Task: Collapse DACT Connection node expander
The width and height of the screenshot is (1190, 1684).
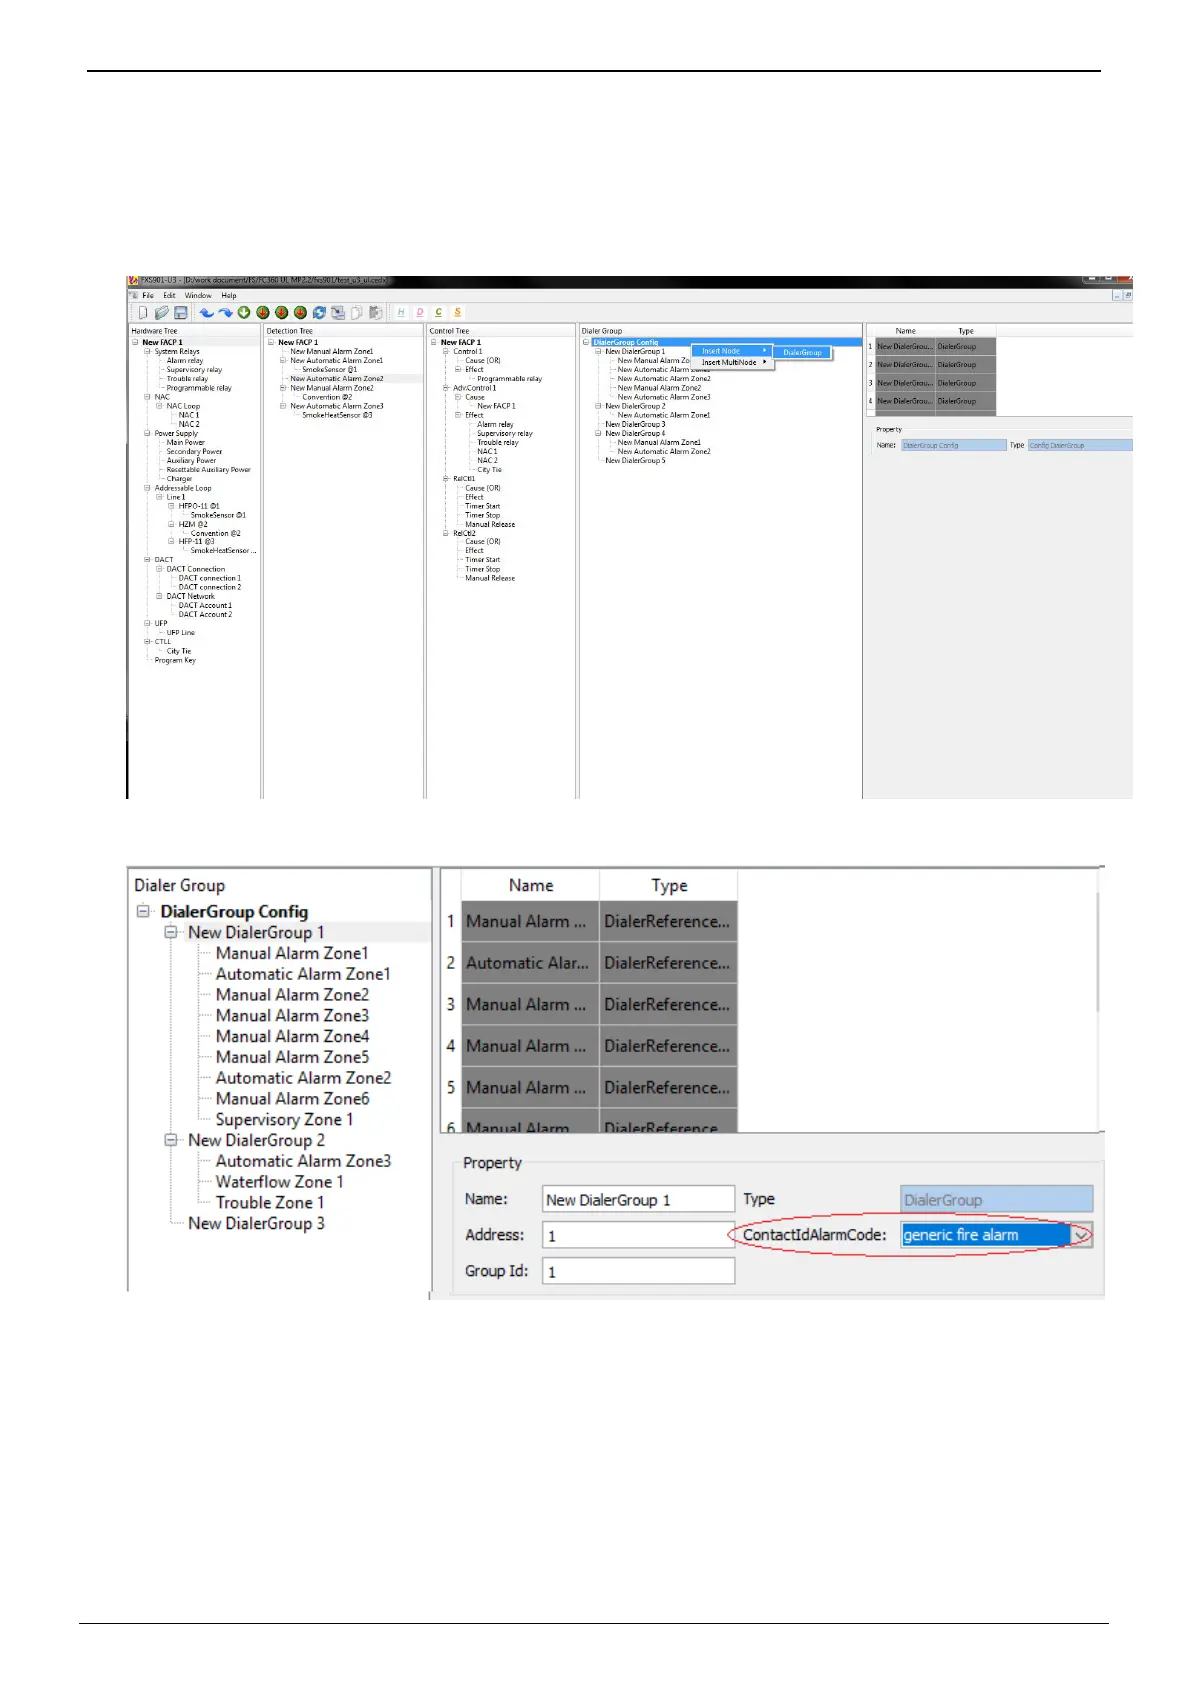Action: pos(159,569)
